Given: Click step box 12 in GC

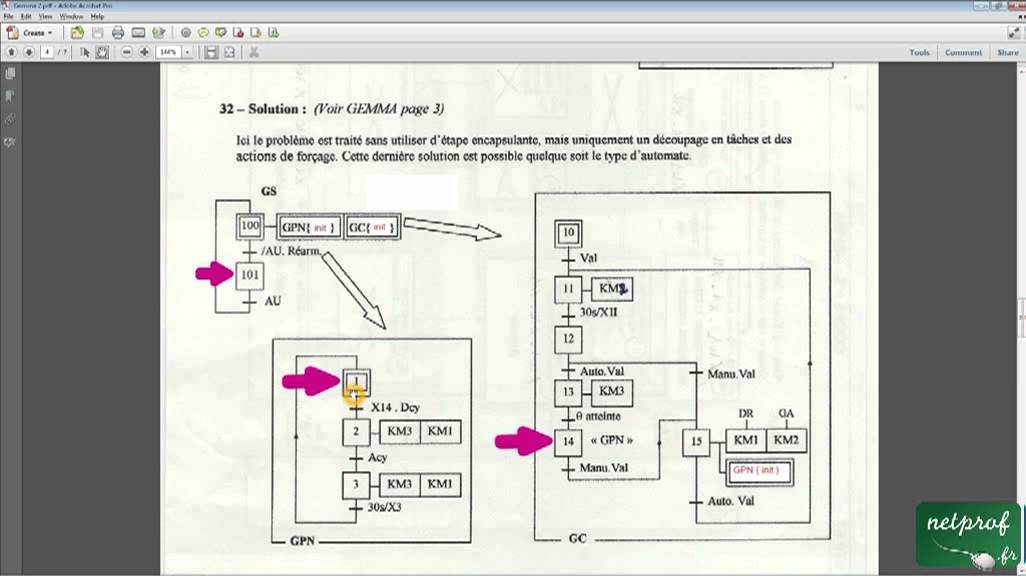Looking at the screenshot, I should tap(568, 339).
